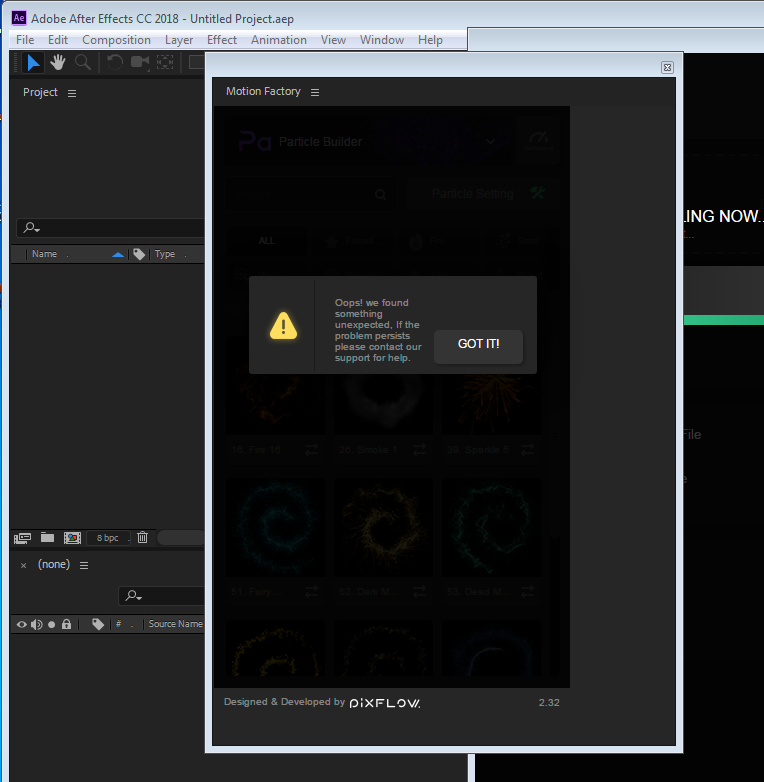764x782 pixels.
Task: Click the label tag icon in timeline columns
Action: pyautogui.click(x=98, y=624)
